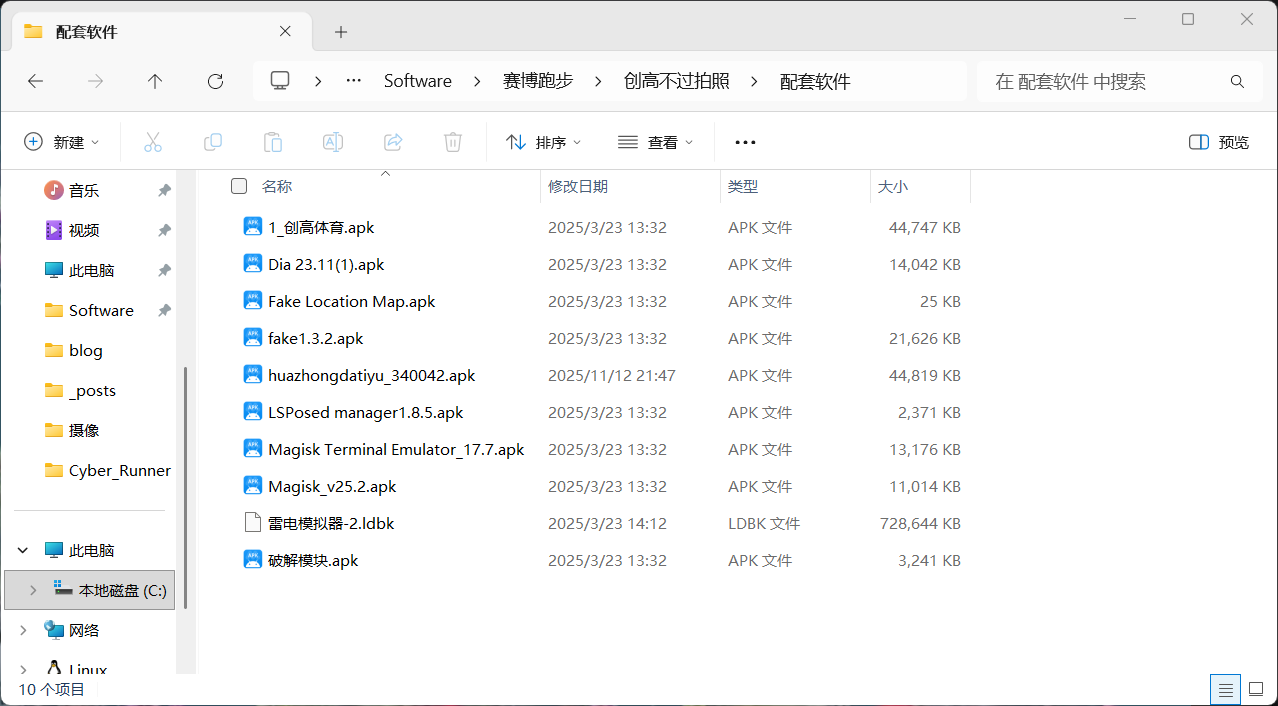Click the Refresh icon in the address bar
1278x706 pixels.
pos(214,81)
